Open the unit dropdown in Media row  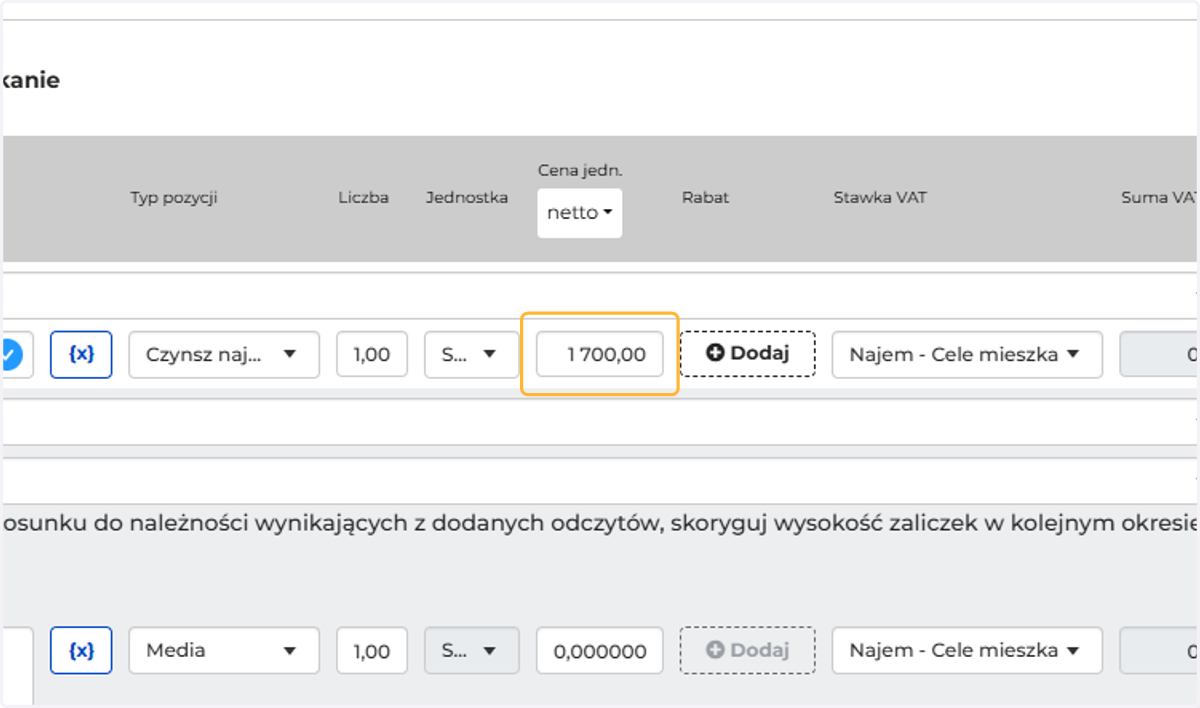[472, 650]
